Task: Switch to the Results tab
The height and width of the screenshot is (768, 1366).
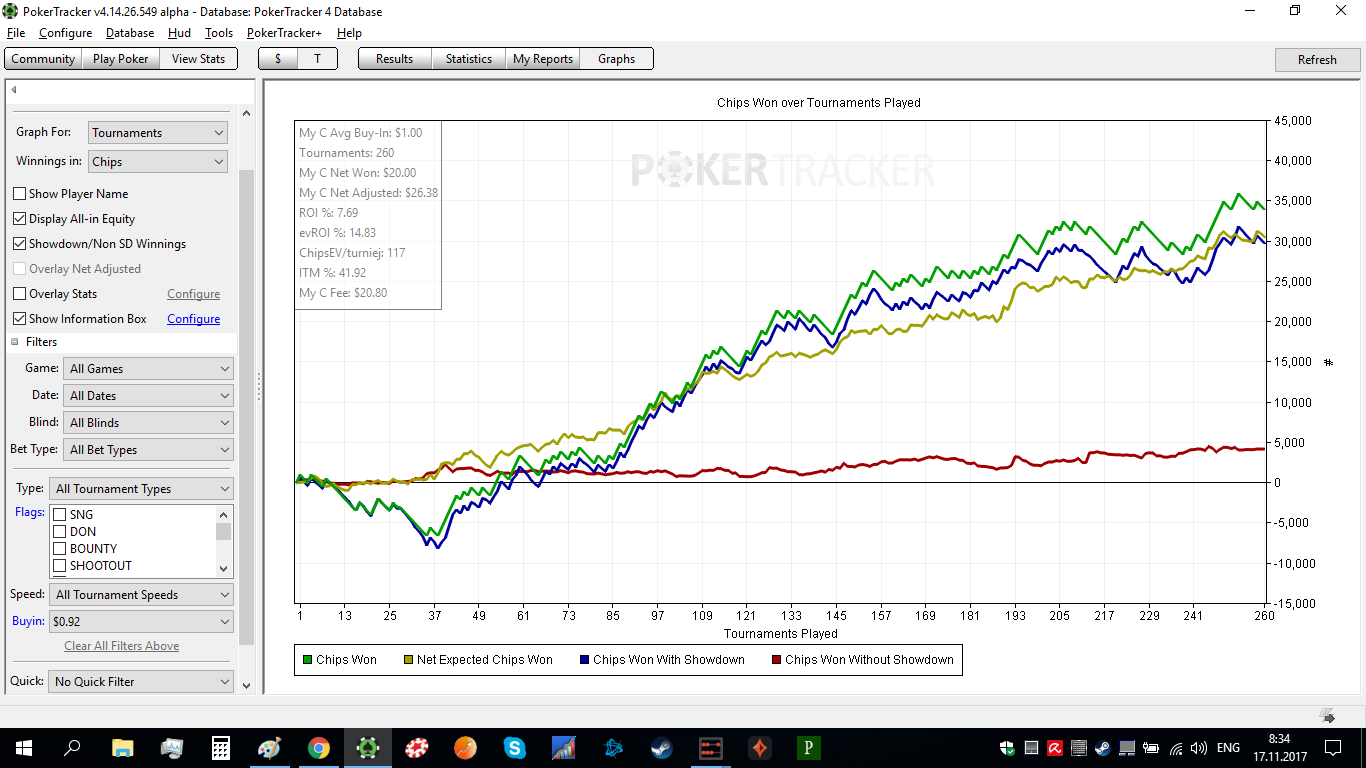Action: (394, 59)
